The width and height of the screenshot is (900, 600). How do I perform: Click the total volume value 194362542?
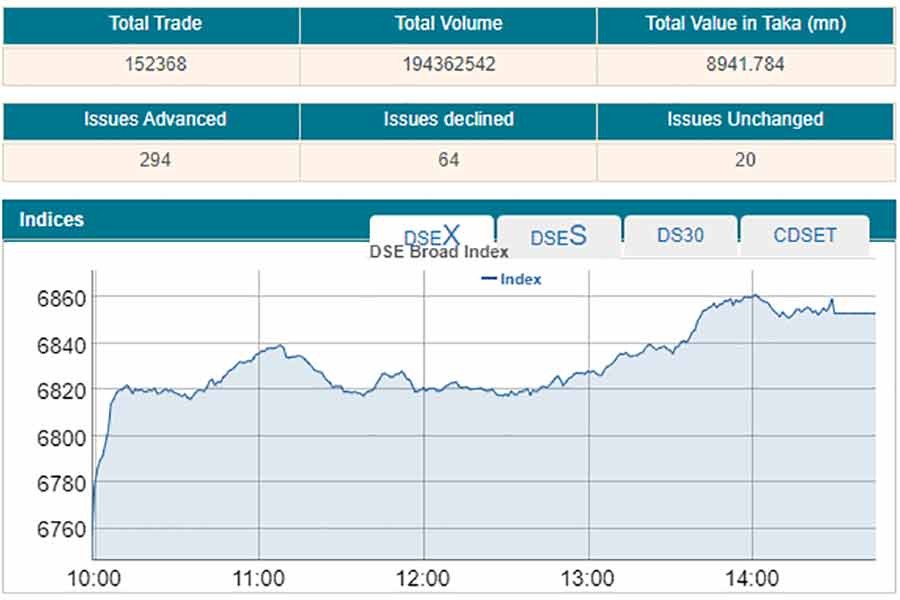[448, 65]
